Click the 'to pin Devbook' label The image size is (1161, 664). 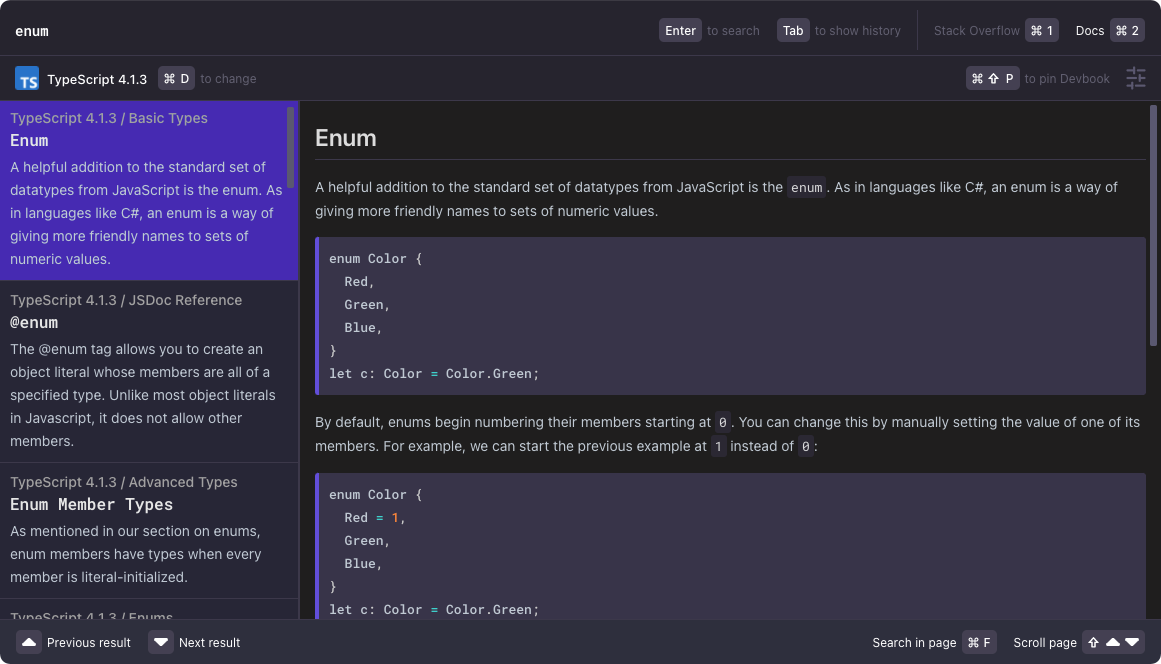1067,79
